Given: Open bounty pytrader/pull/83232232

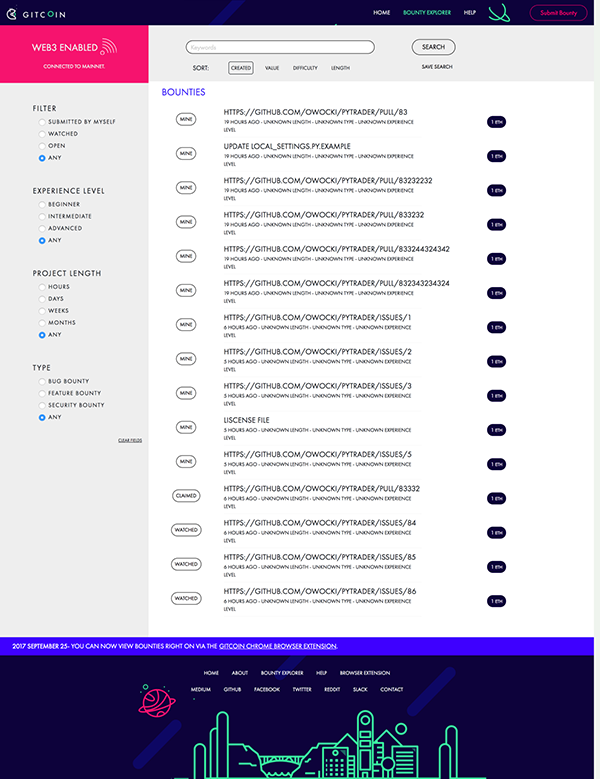Looking at the screenshot, I should coord(328,180).
